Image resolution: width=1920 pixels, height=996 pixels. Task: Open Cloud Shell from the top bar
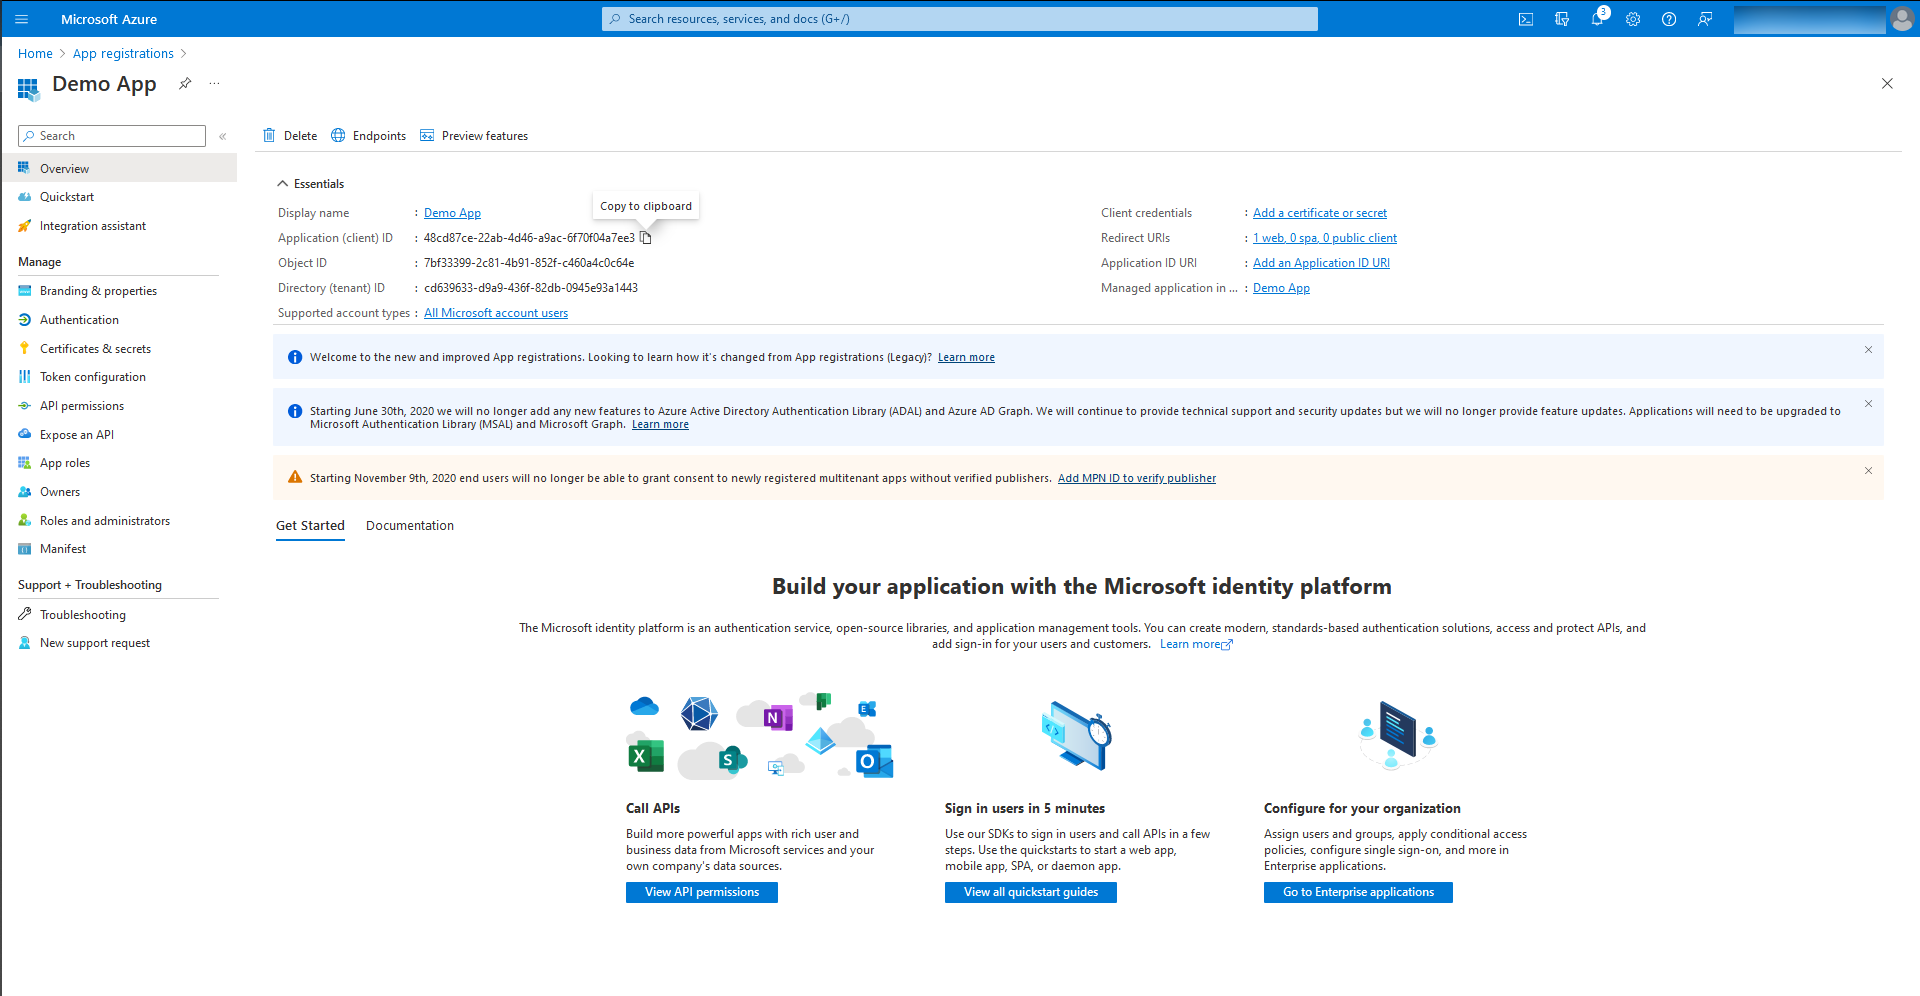pyautogui.click(x=1526, y=19)
